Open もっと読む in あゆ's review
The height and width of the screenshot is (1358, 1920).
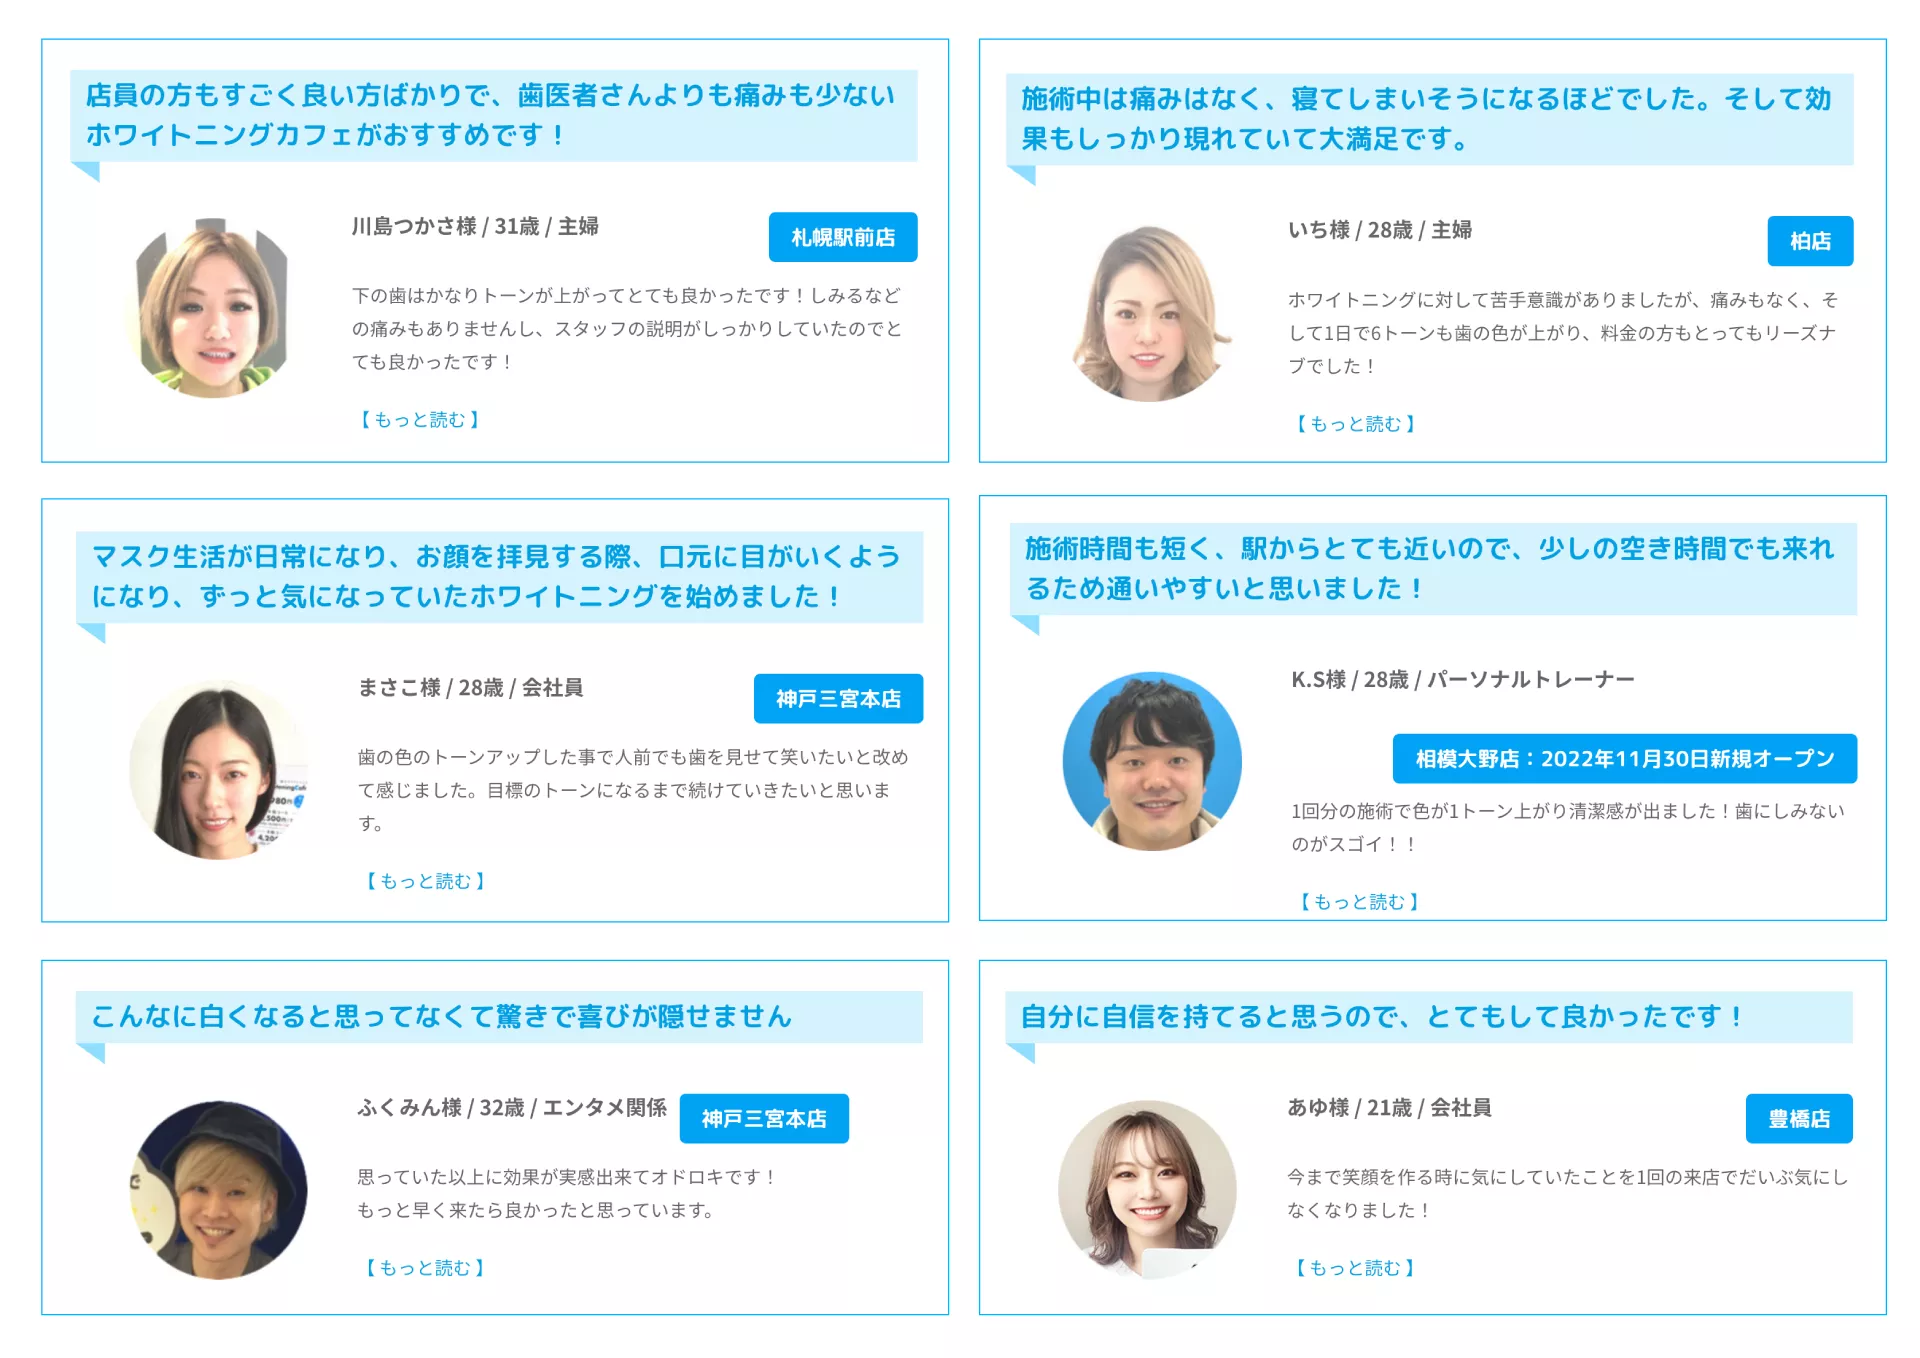[x=1354, y=1268]
